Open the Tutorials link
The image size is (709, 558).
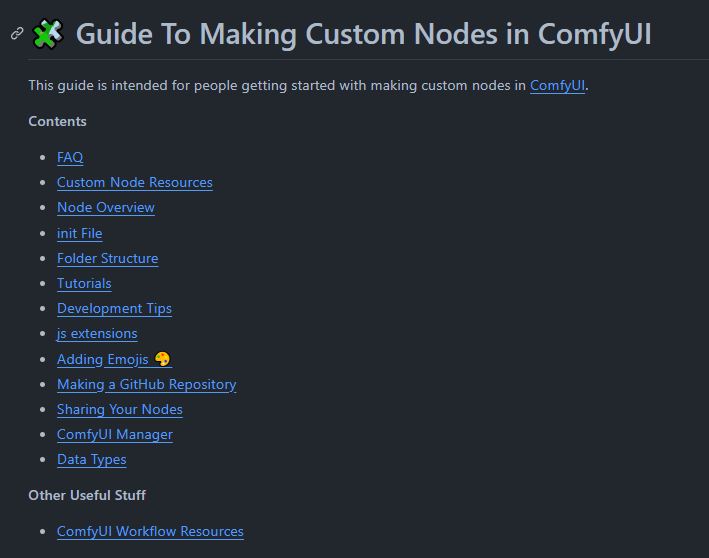84,283
